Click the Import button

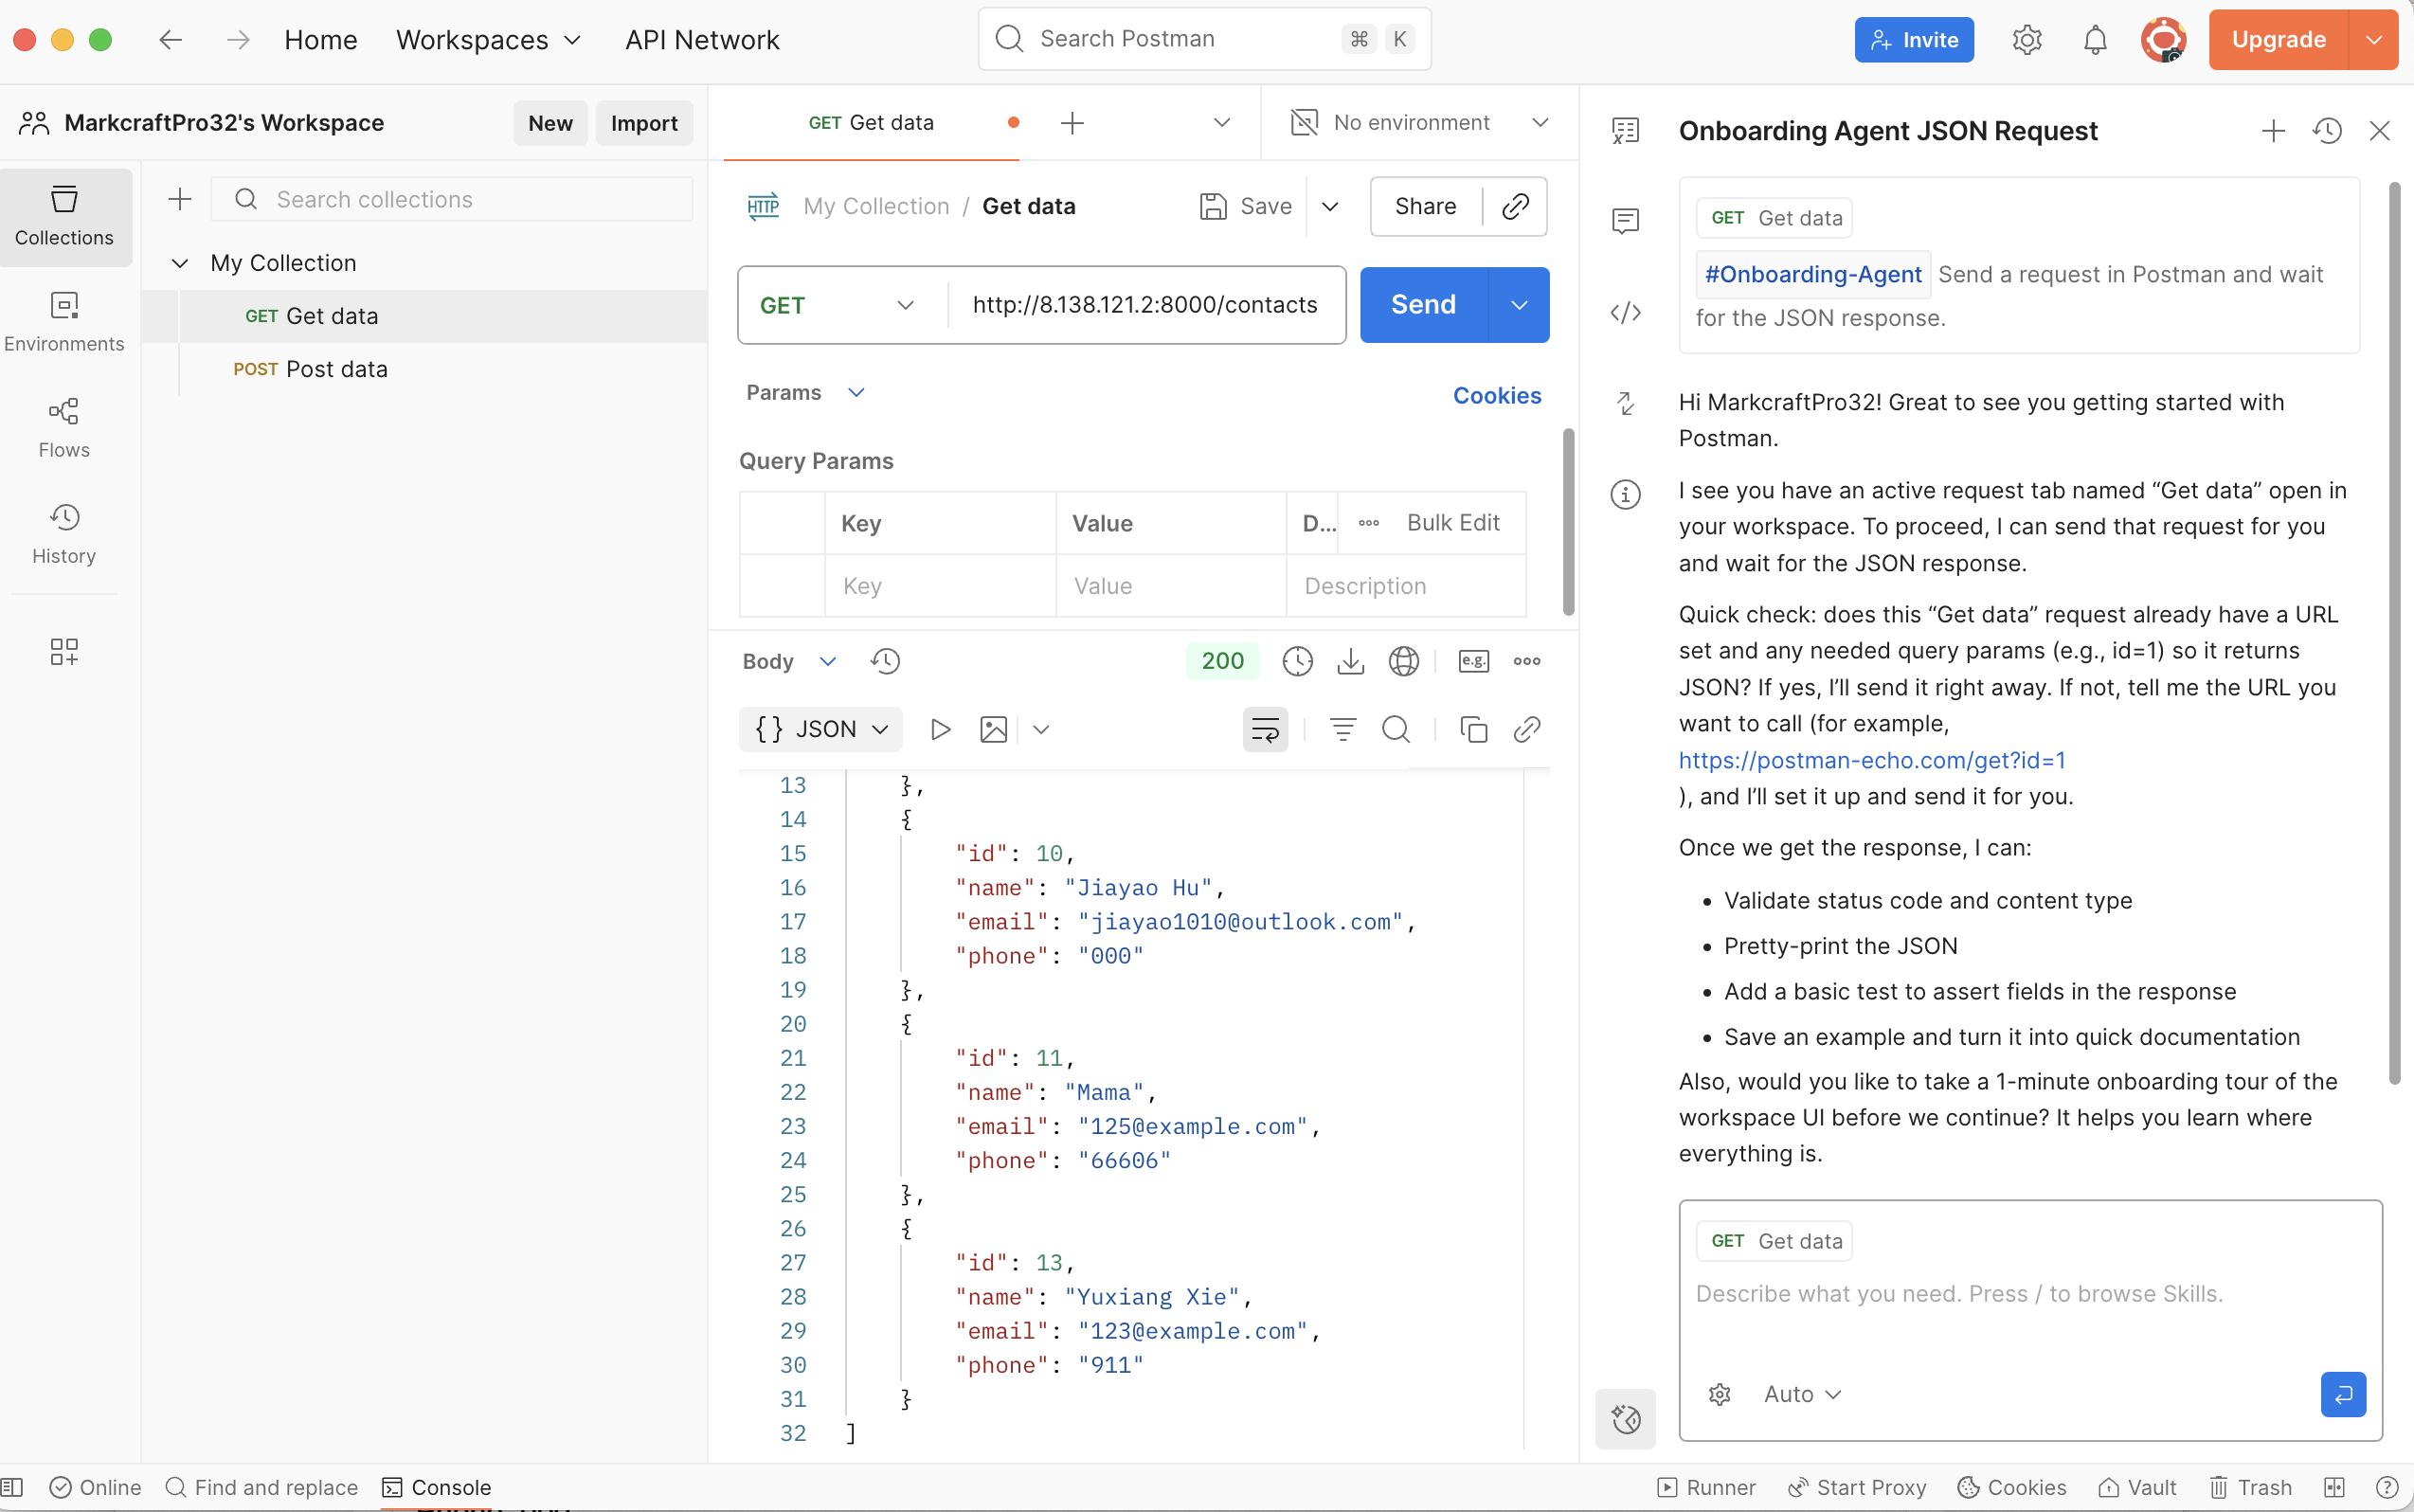pyautogui.click(x=644, y=123)
